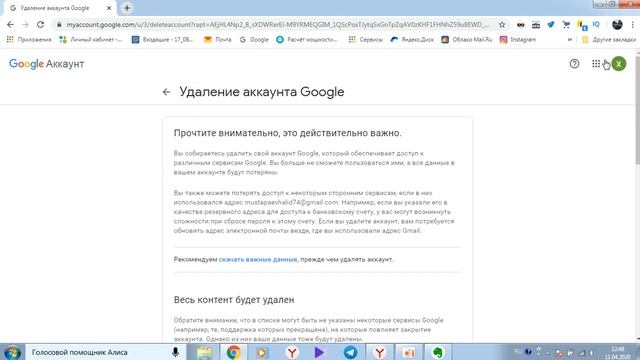
Task: Open the 'Облако Mail.Ru' bookmark
Action: click(467, 40)
